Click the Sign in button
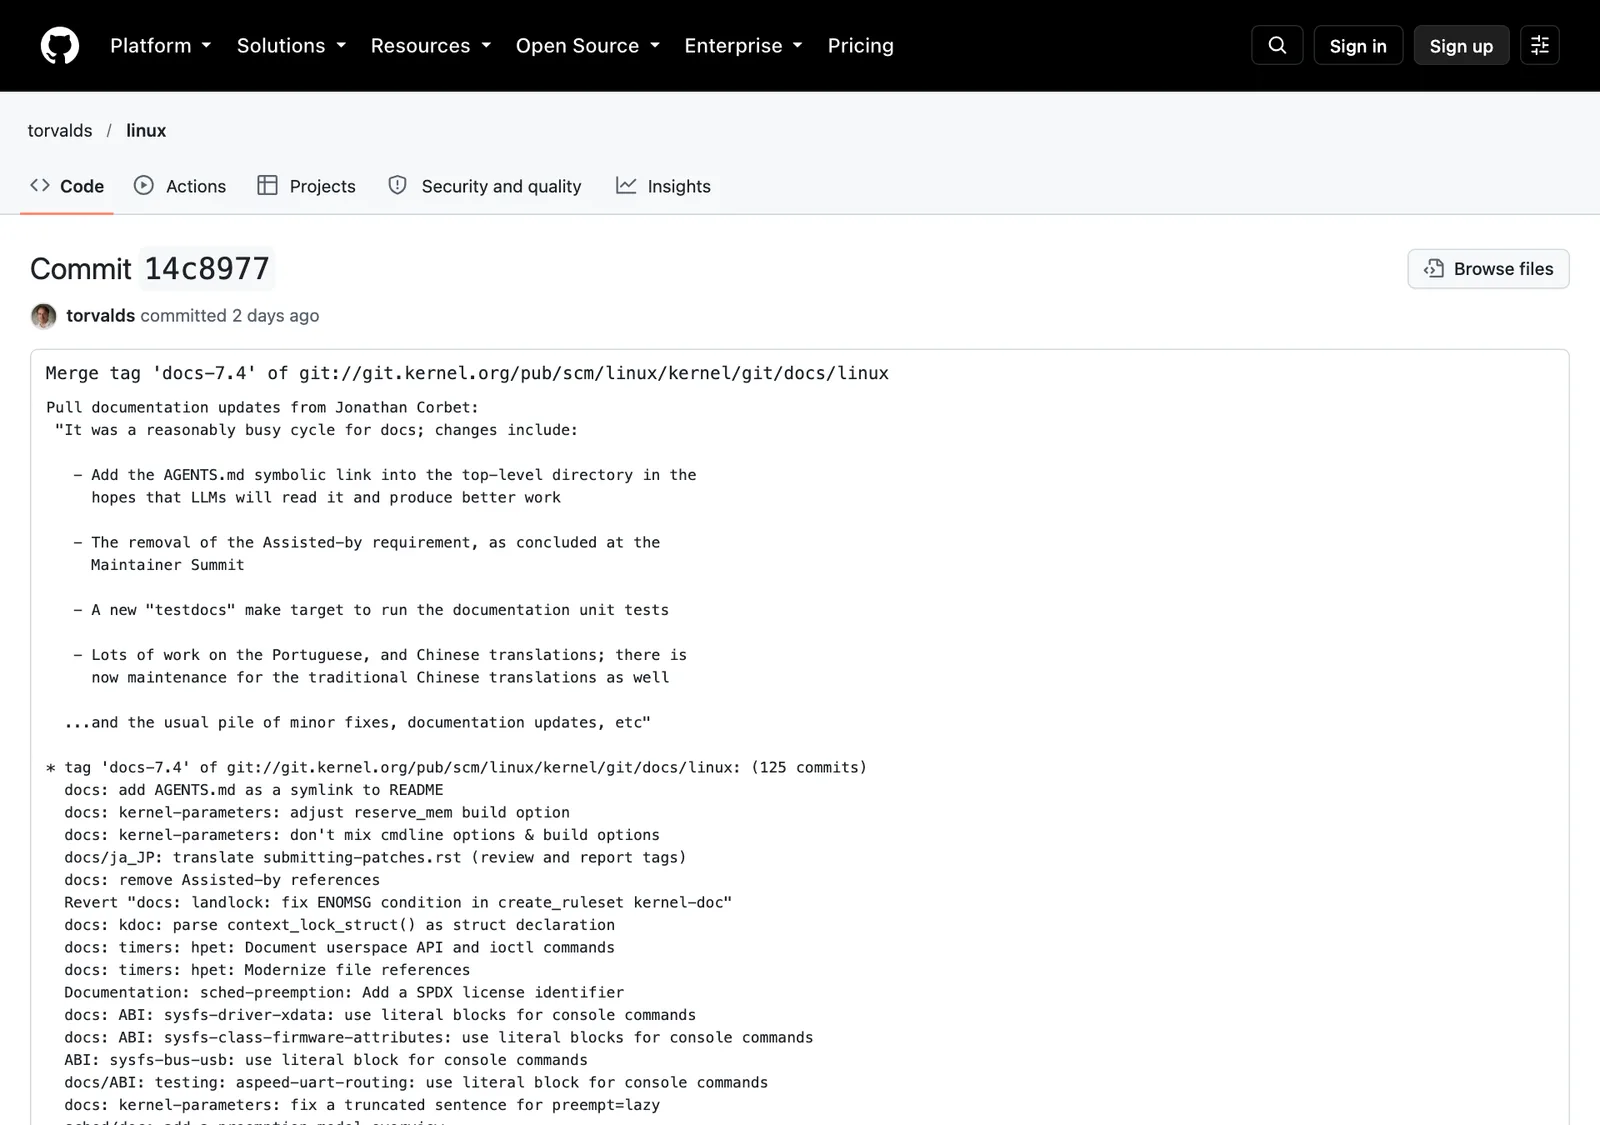Image resolution: width=1600 pixels, height=1125 pixels. [x=1358, y=46]
